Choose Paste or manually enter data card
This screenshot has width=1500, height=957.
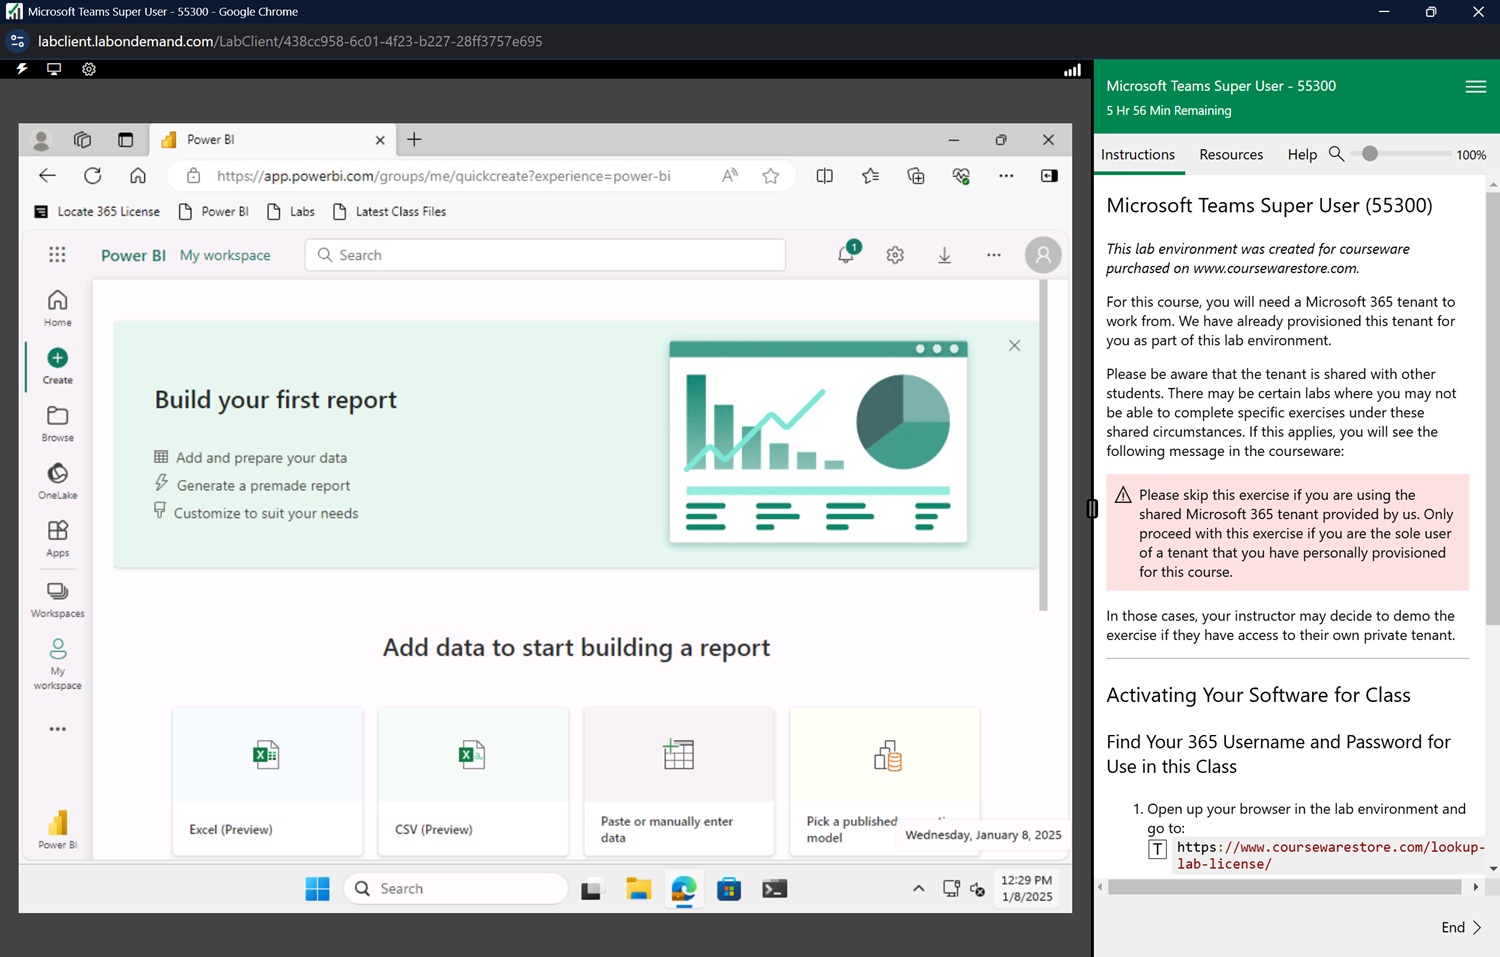coord(679,781)
